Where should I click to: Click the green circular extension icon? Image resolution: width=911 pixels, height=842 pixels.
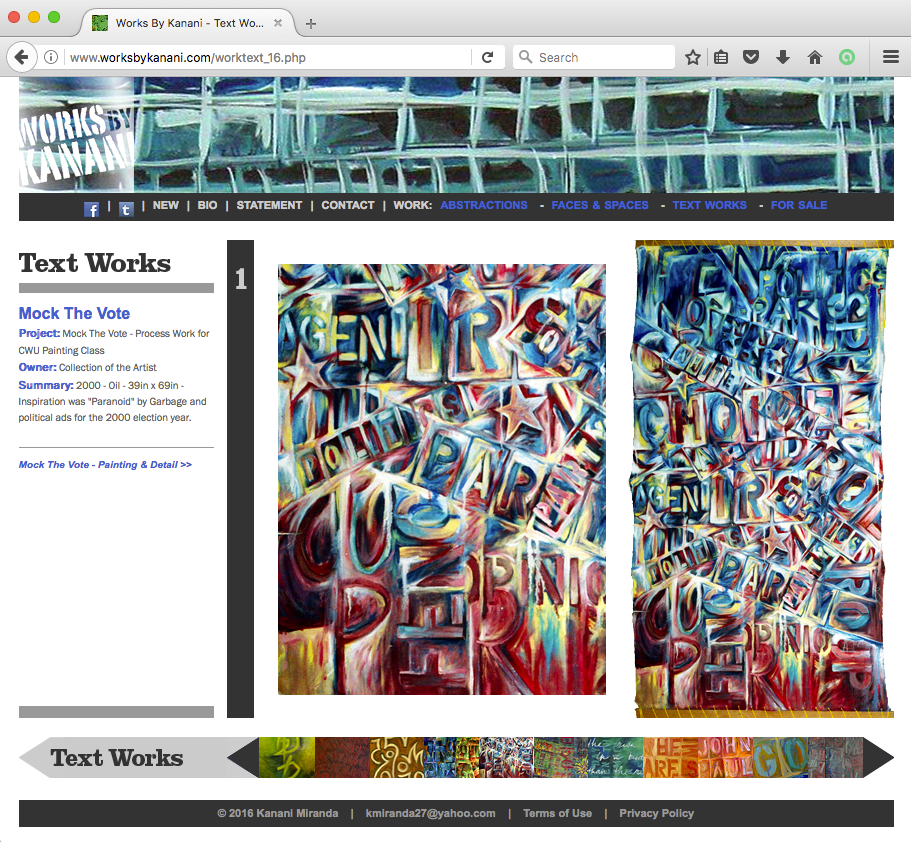pos(847,57)
